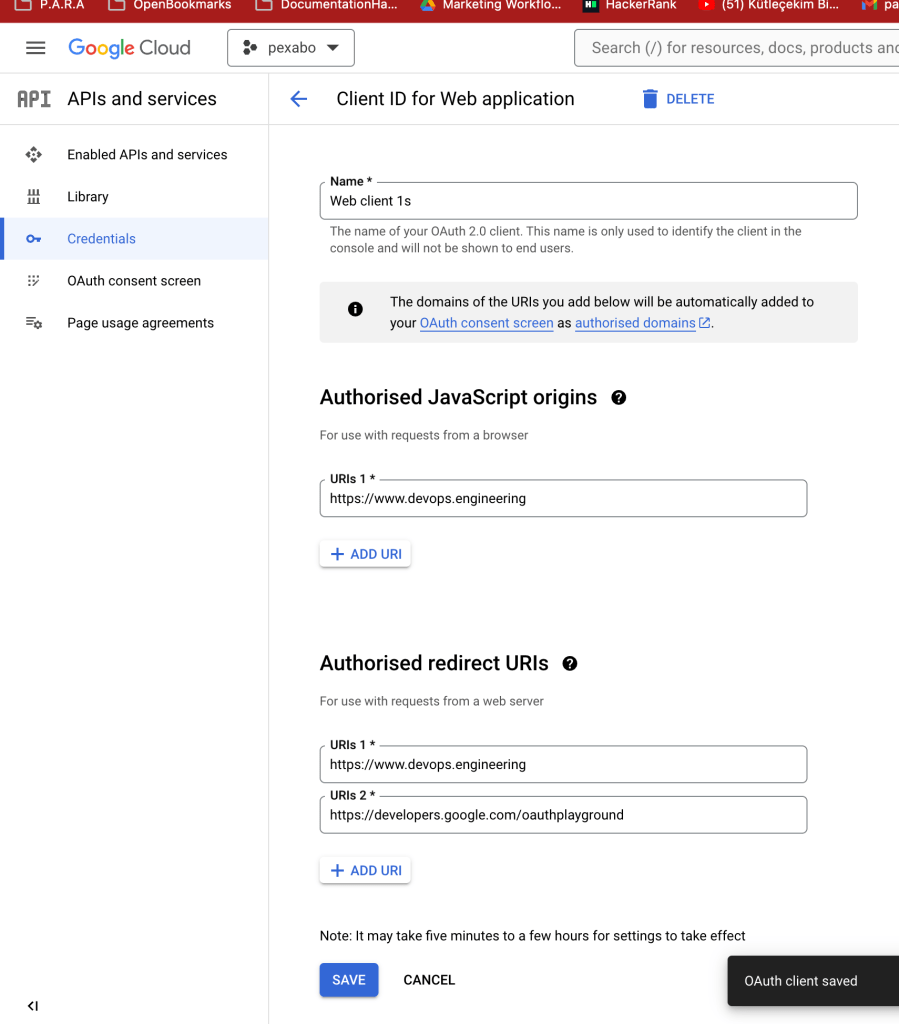Open the pexabo project selector dropdown
The image size is (899, 1024).
291,48
